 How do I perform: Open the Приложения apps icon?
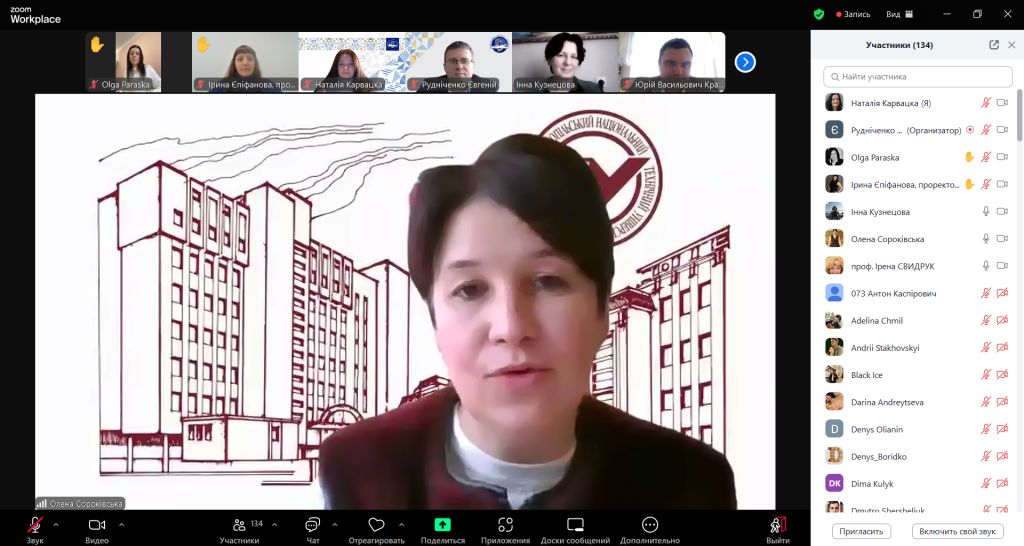505,525
